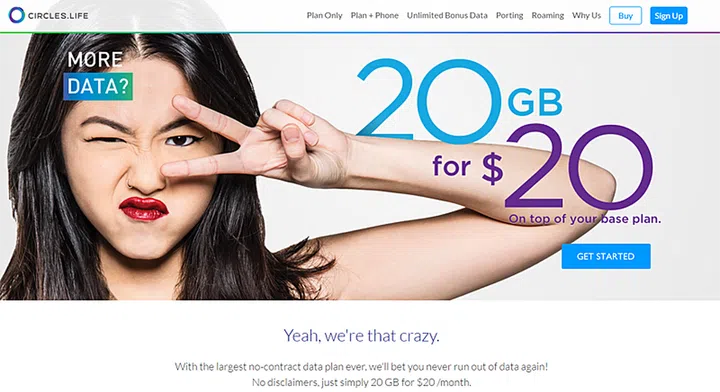
Task: Click the outlined Buy button
Action: (x=625, y=16)
